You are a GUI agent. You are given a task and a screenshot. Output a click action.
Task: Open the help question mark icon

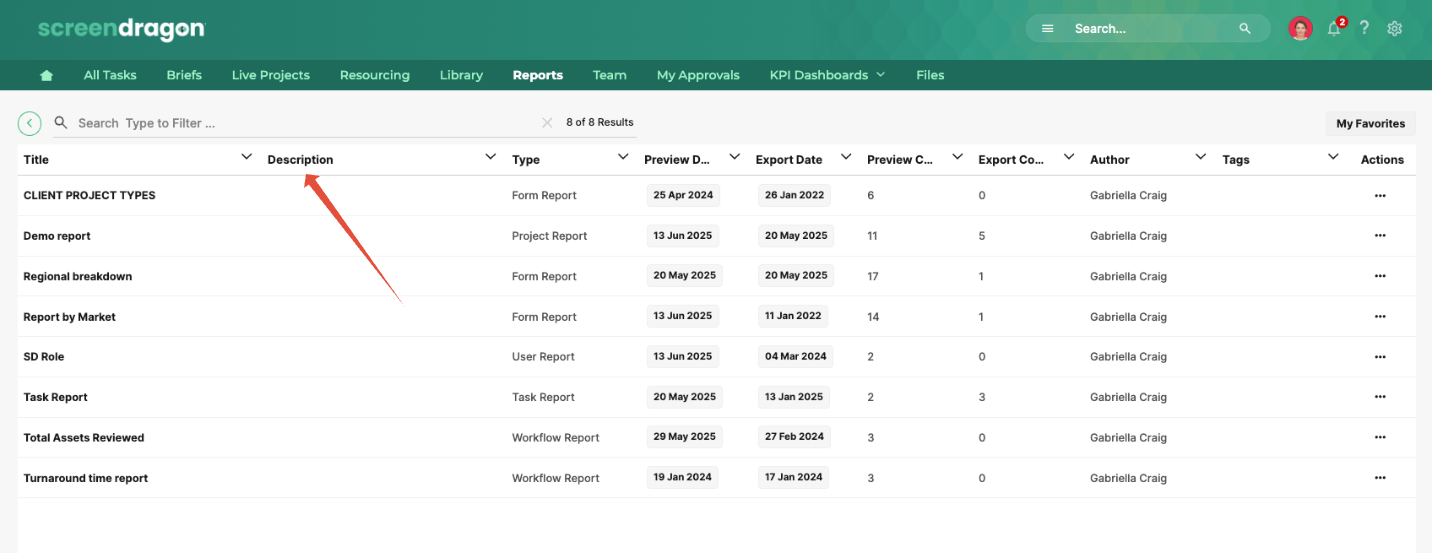1364,28
